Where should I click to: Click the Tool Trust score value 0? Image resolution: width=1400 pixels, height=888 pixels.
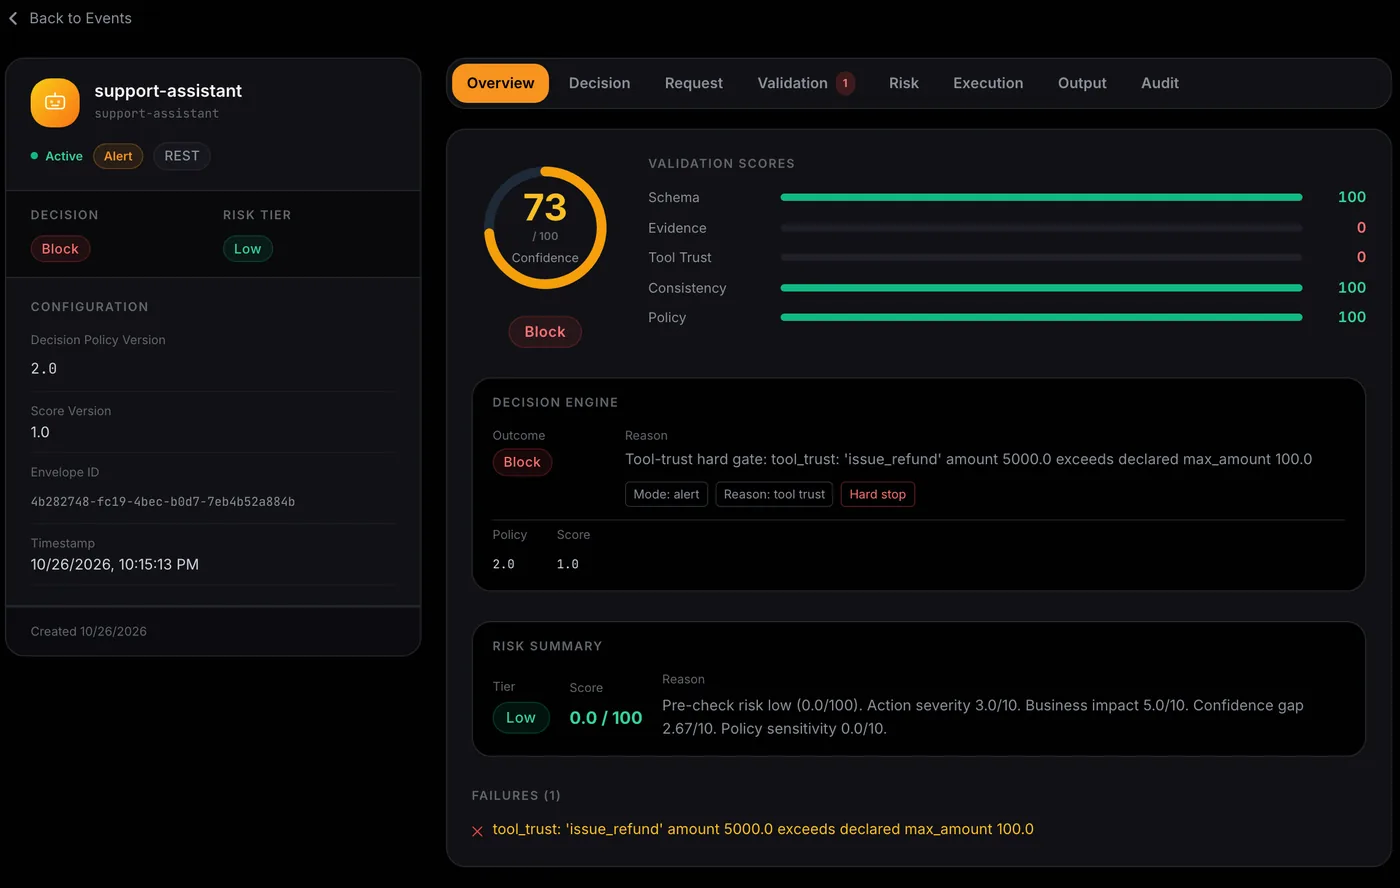coord(1361,257)
